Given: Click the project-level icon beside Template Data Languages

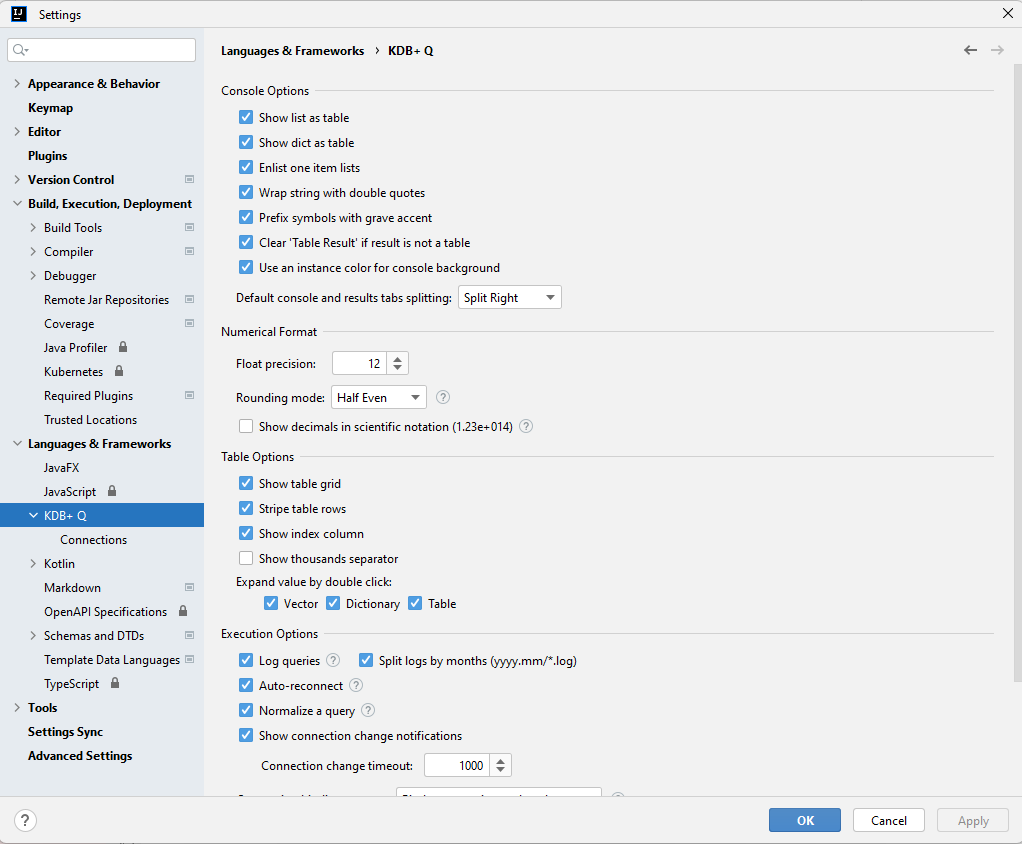Looking at the screenshot, I should click(x=190, y=660).
